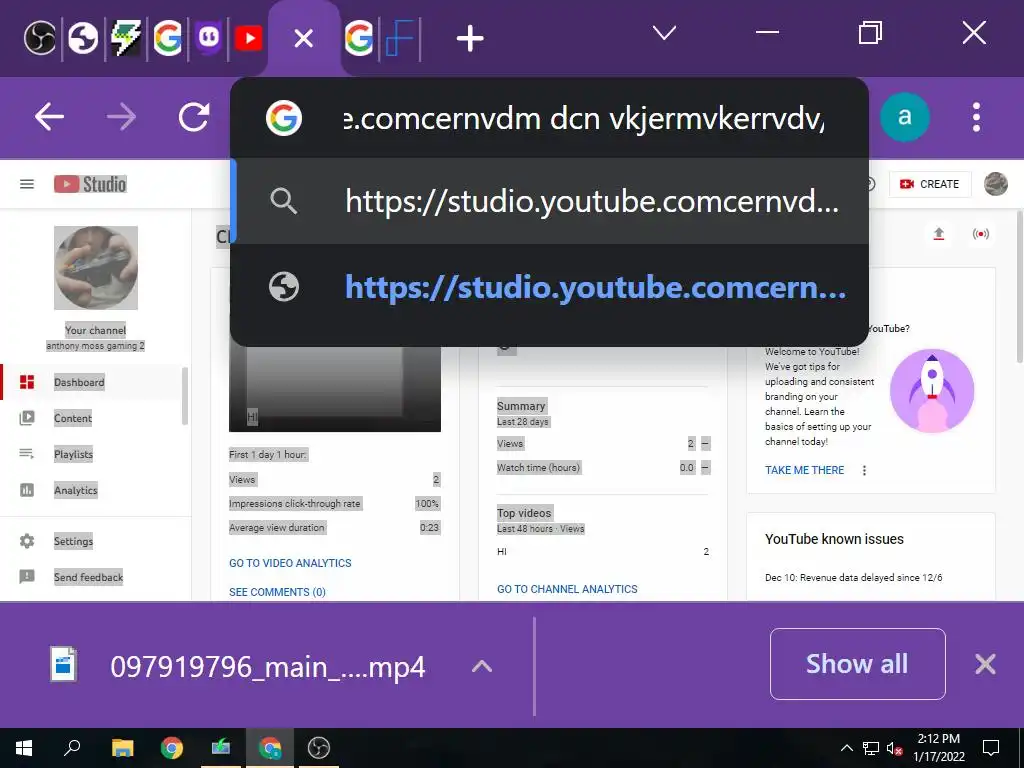1024x768 pixels.
Task: Open Playlists in the sidebar
Action: 91,454
